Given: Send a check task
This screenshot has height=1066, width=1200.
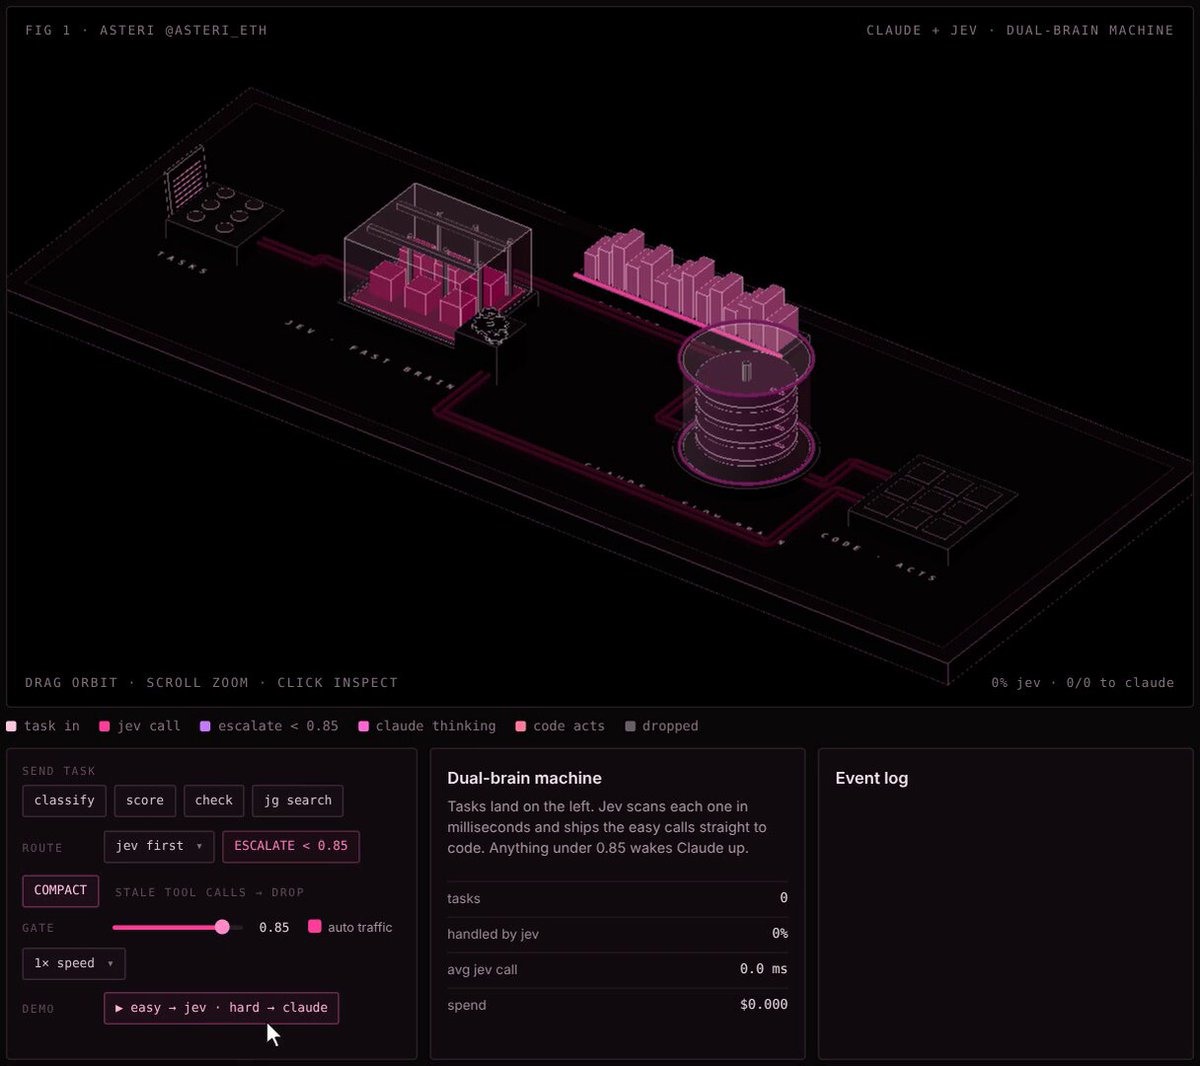Looking at the screenshot, I should click(214, 800).
